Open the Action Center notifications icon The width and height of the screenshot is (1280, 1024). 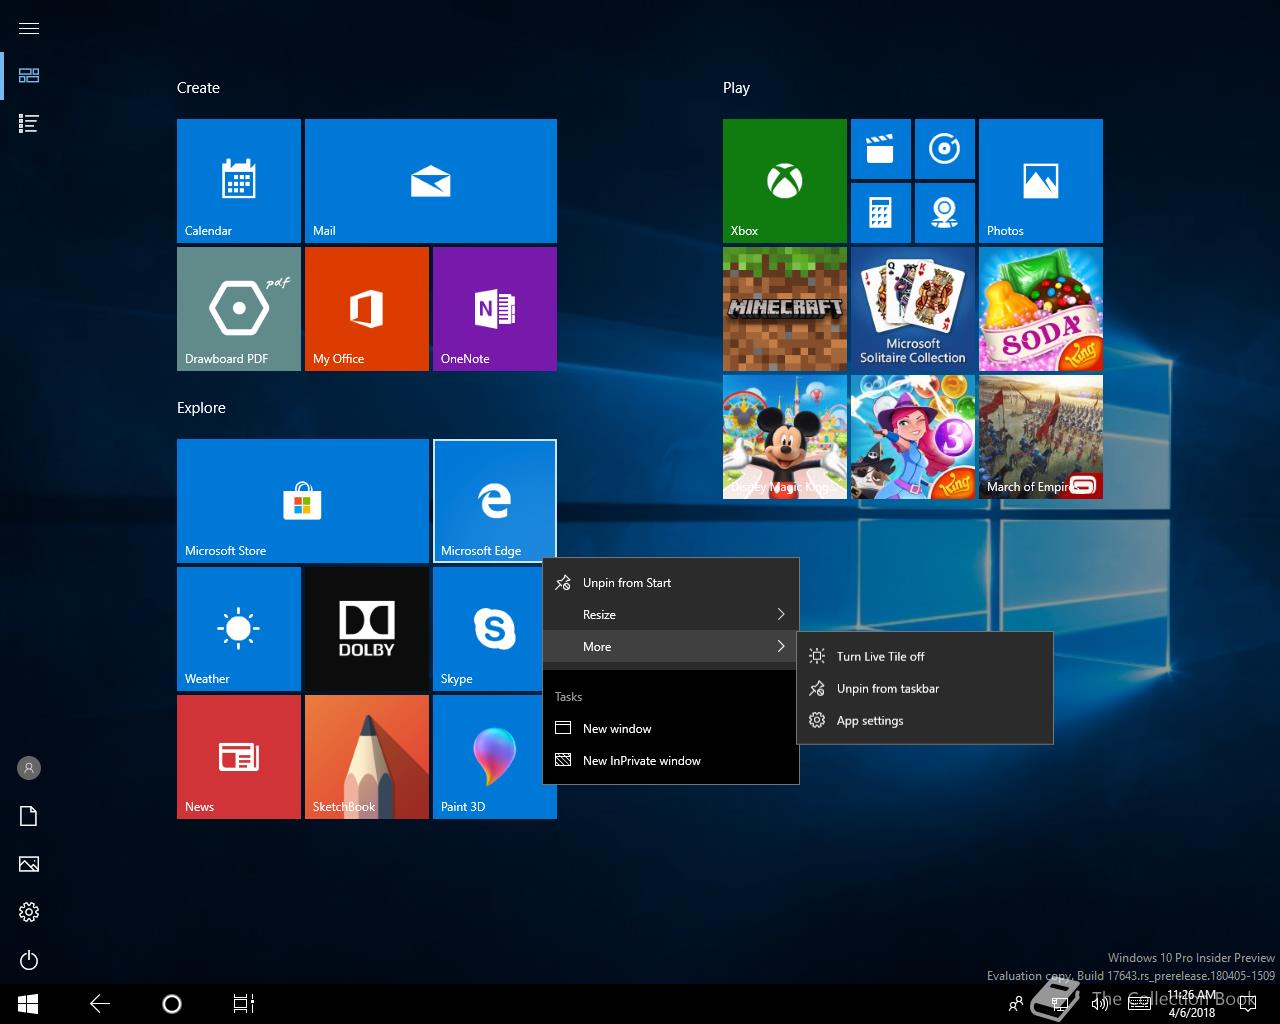pyautogui.click(x=1248, y=1004)
